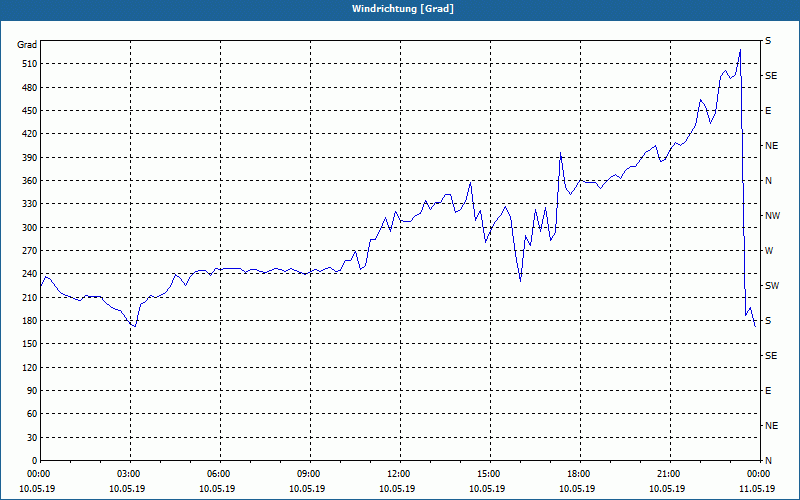Select the "SE" compass label level with 480

click(771, 76)
